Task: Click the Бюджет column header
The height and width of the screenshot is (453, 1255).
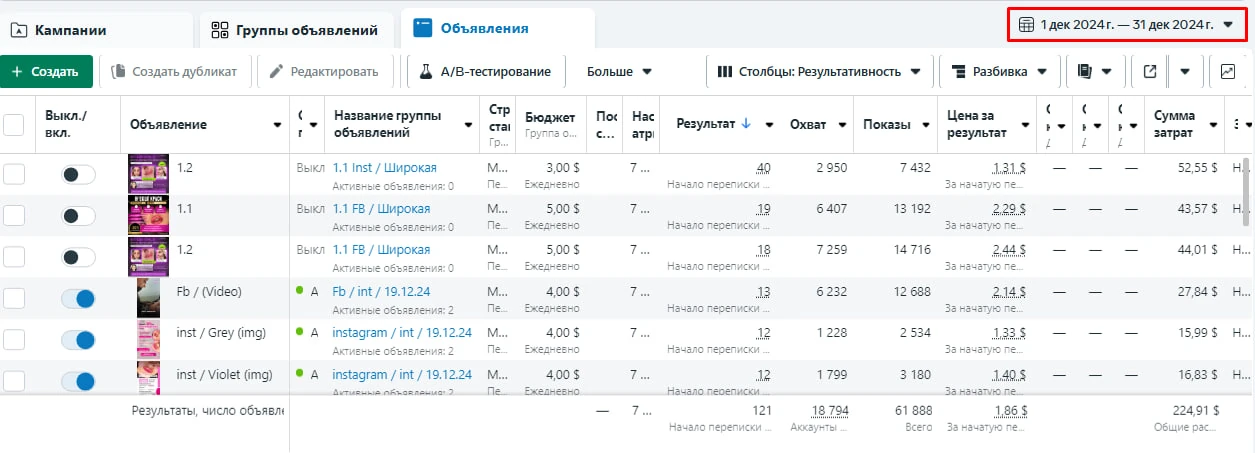Action: 550,125
